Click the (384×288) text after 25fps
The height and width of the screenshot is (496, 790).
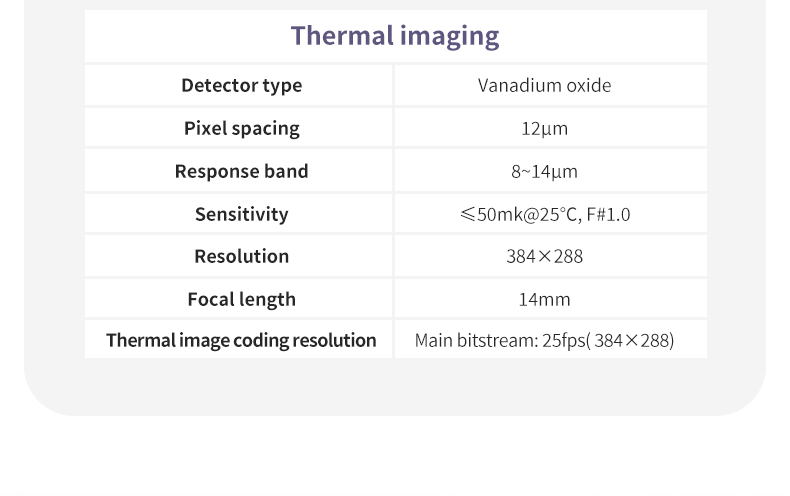(631, 340)
